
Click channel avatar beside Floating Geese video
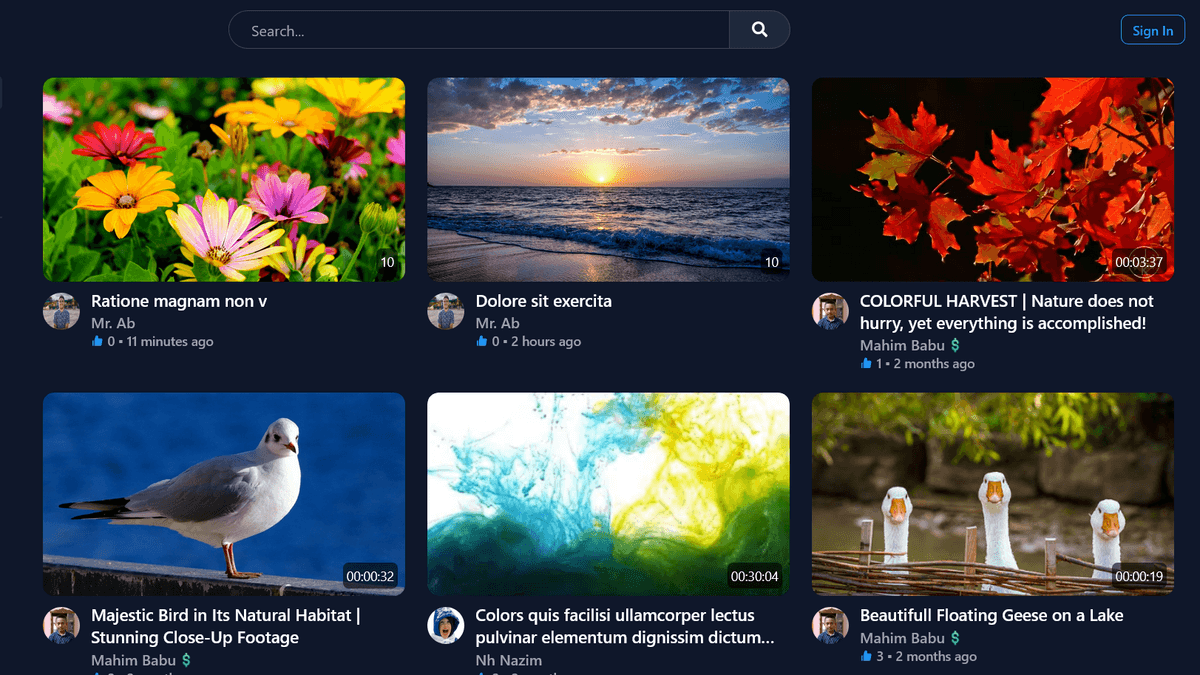830,625
